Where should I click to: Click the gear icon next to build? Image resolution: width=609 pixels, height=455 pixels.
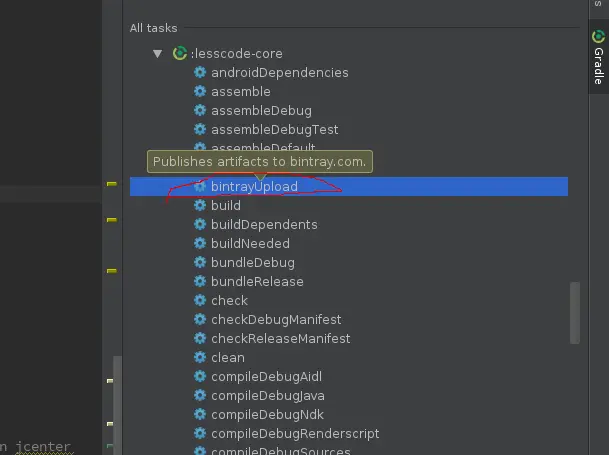tap(200, 205)
